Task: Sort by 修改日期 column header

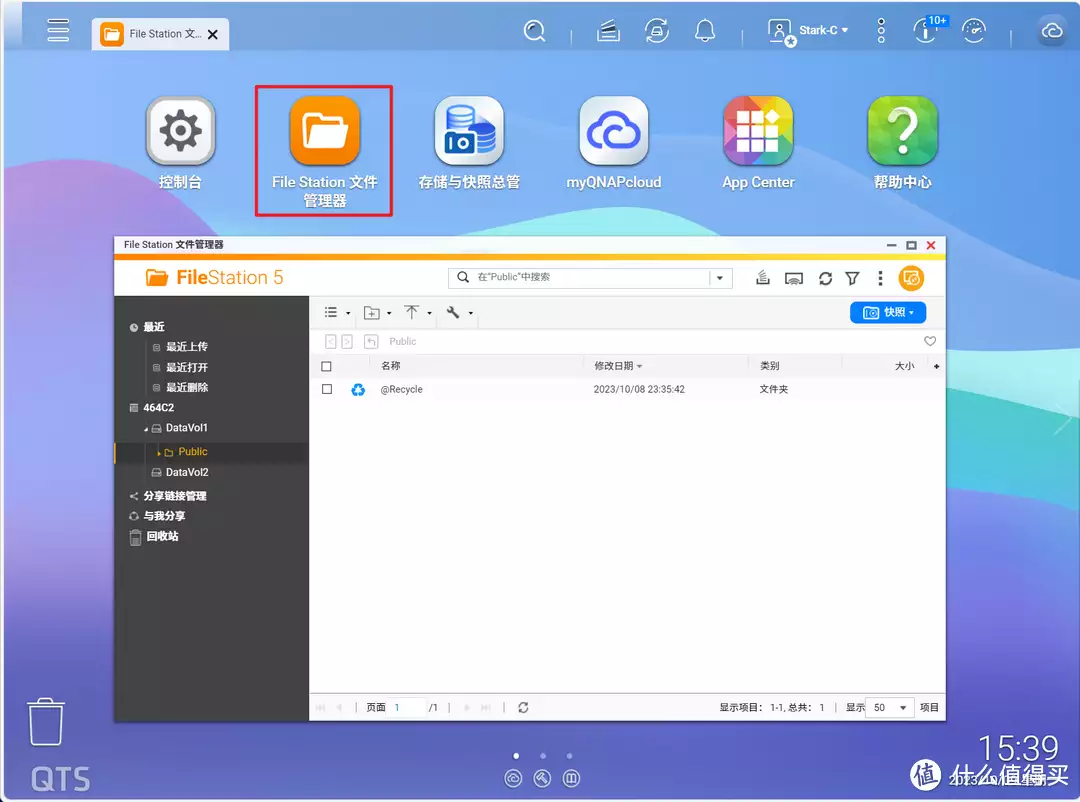Action: coord(618,366)
